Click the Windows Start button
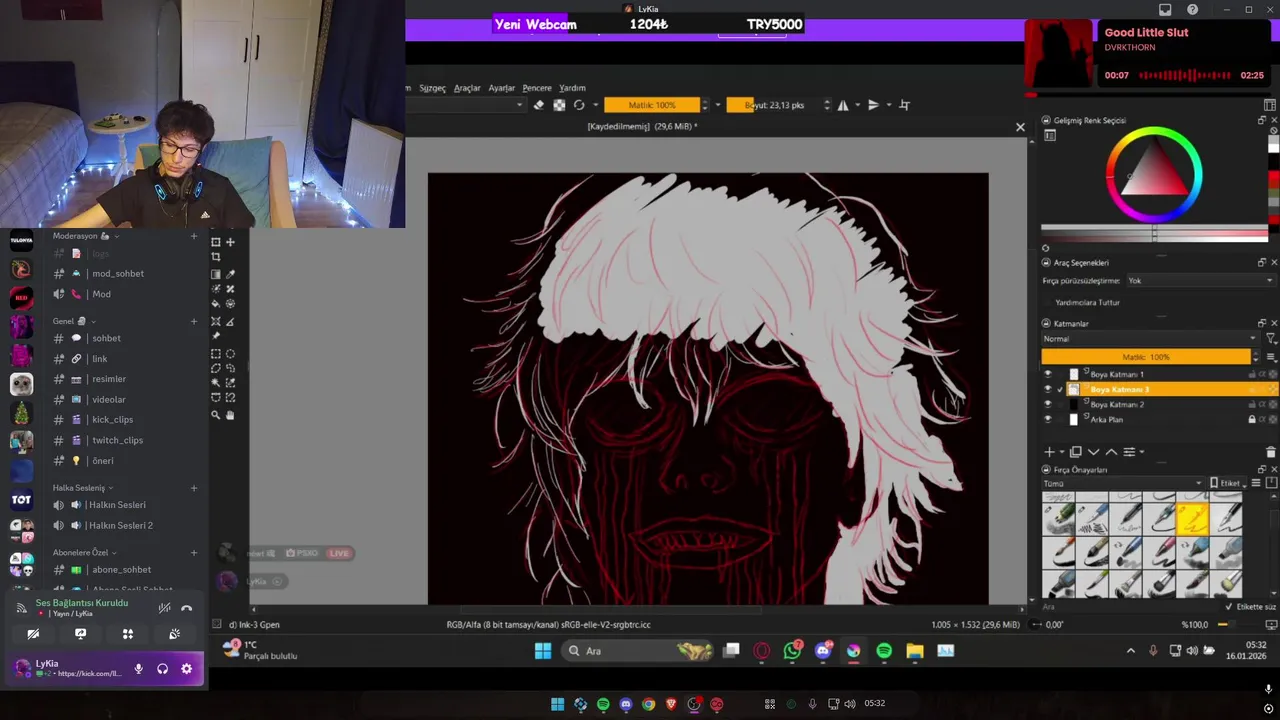The image size is (1280, 720). tap(542, 651)
